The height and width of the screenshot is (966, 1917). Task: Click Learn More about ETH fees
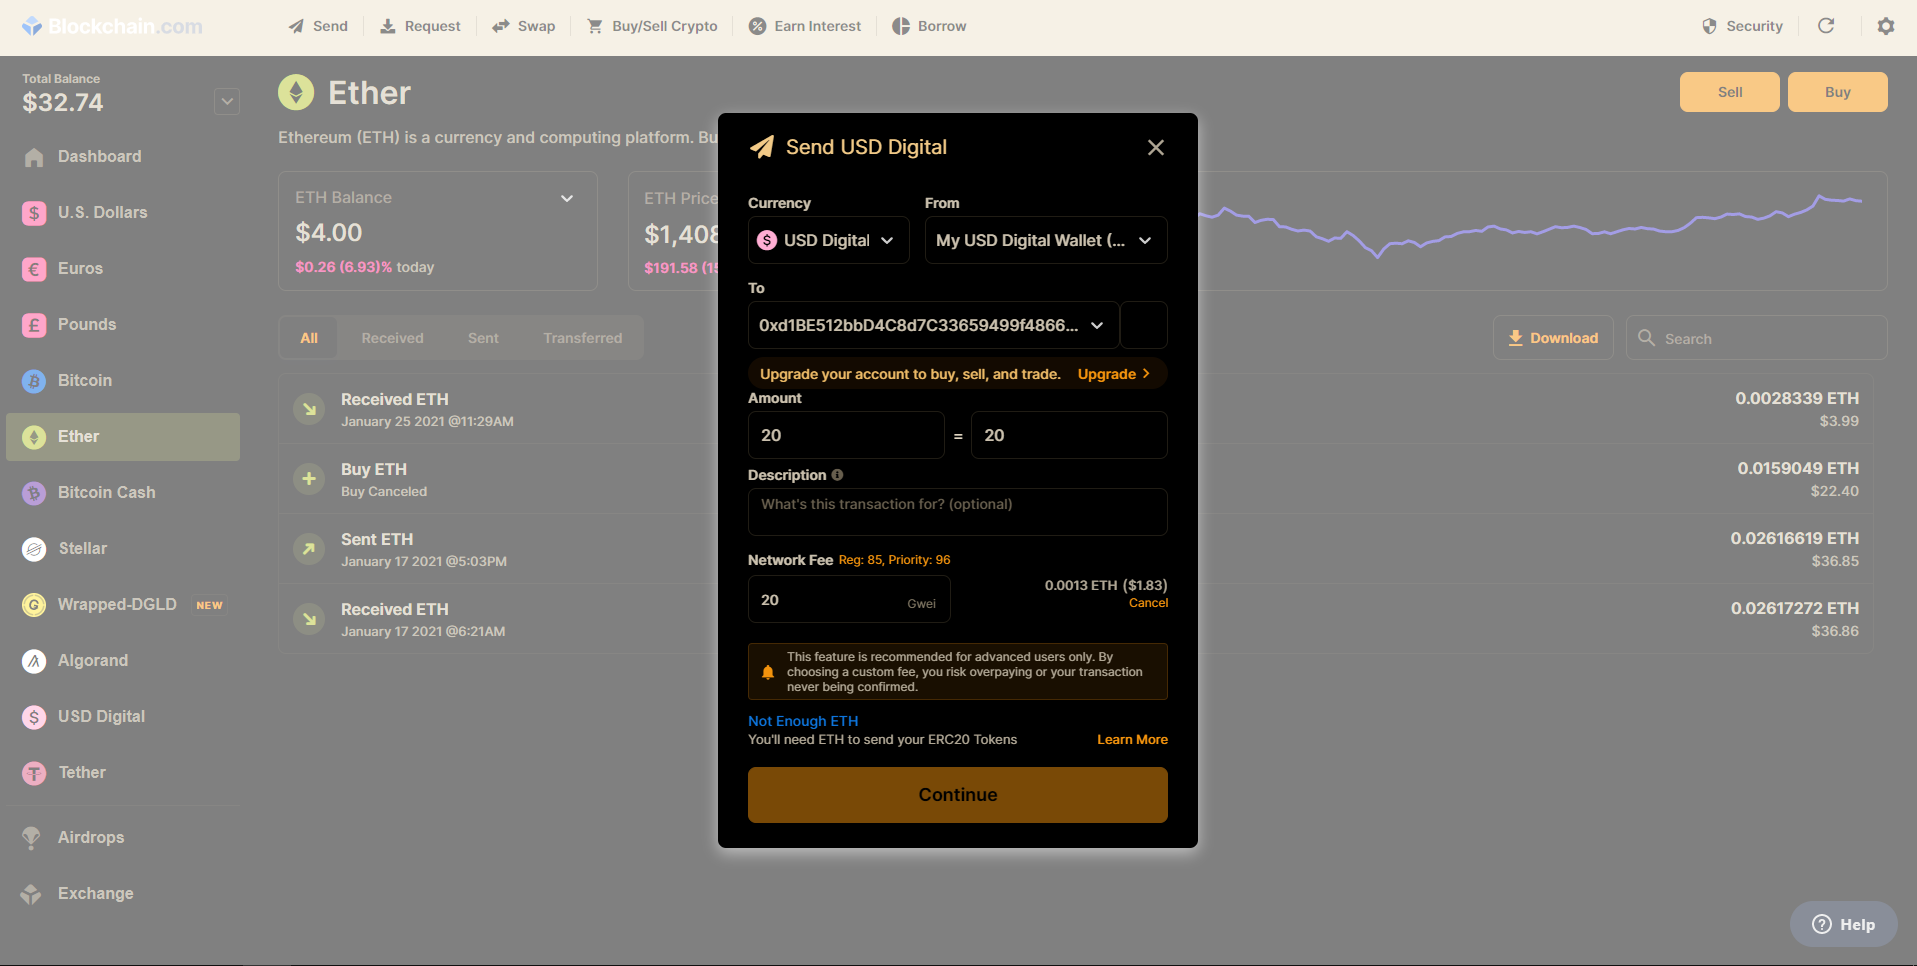pyautogui.click(x=1132, y=740)
